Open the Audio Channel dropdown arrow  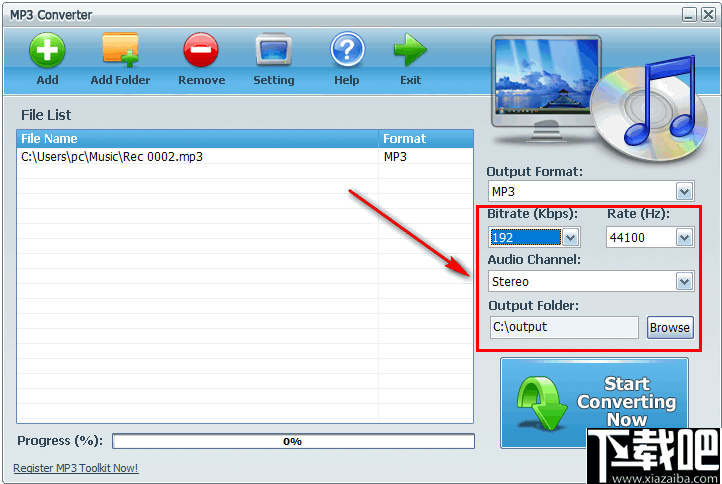tap(684, 281)
